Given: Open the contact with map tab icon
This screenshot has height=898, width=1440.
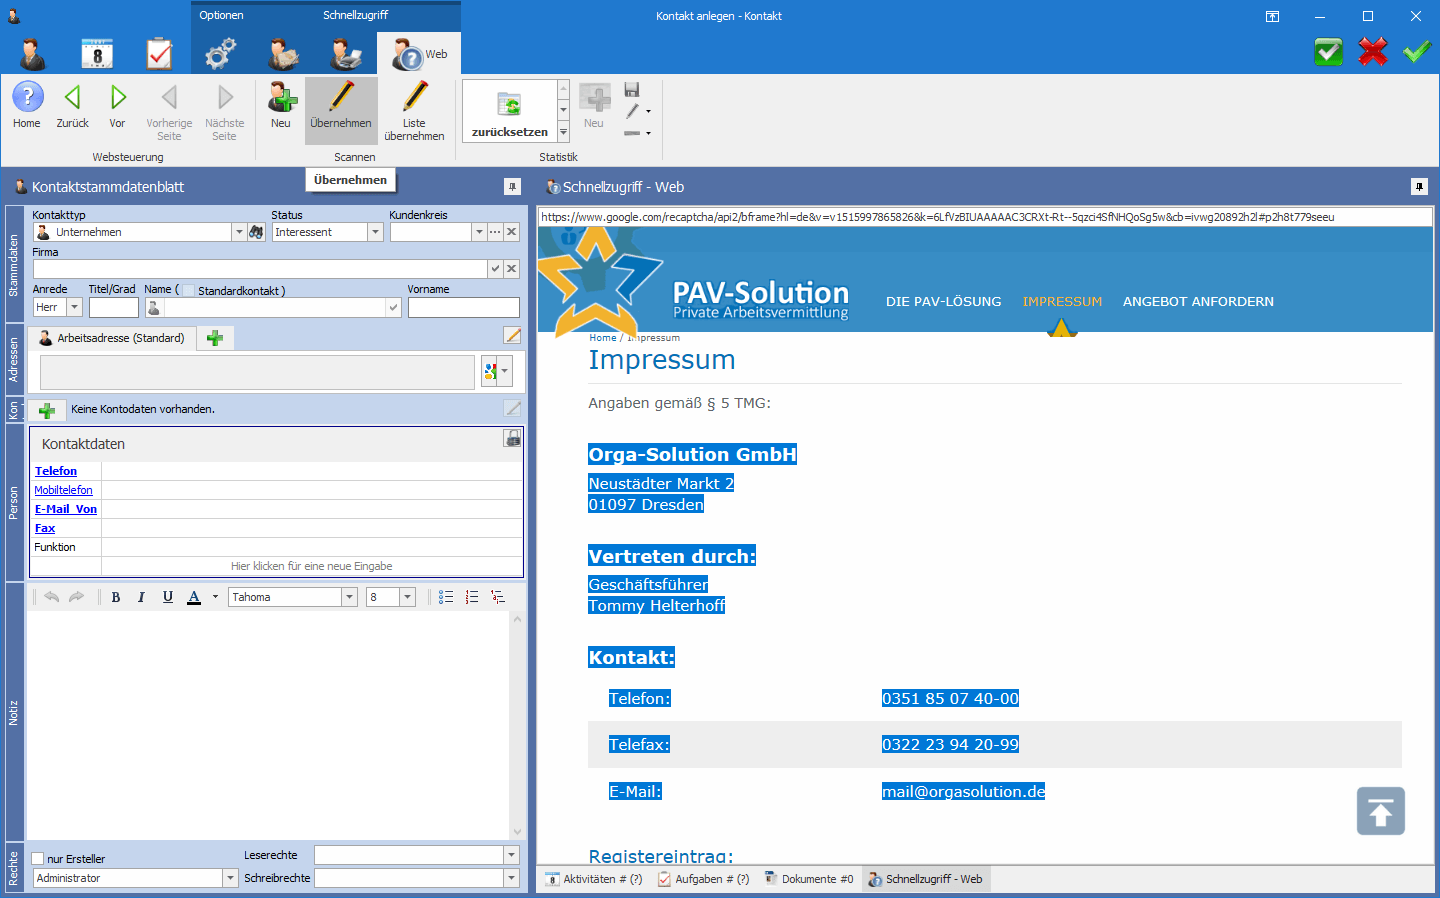Looking at the screenshot, I should (x=284, y=53).
